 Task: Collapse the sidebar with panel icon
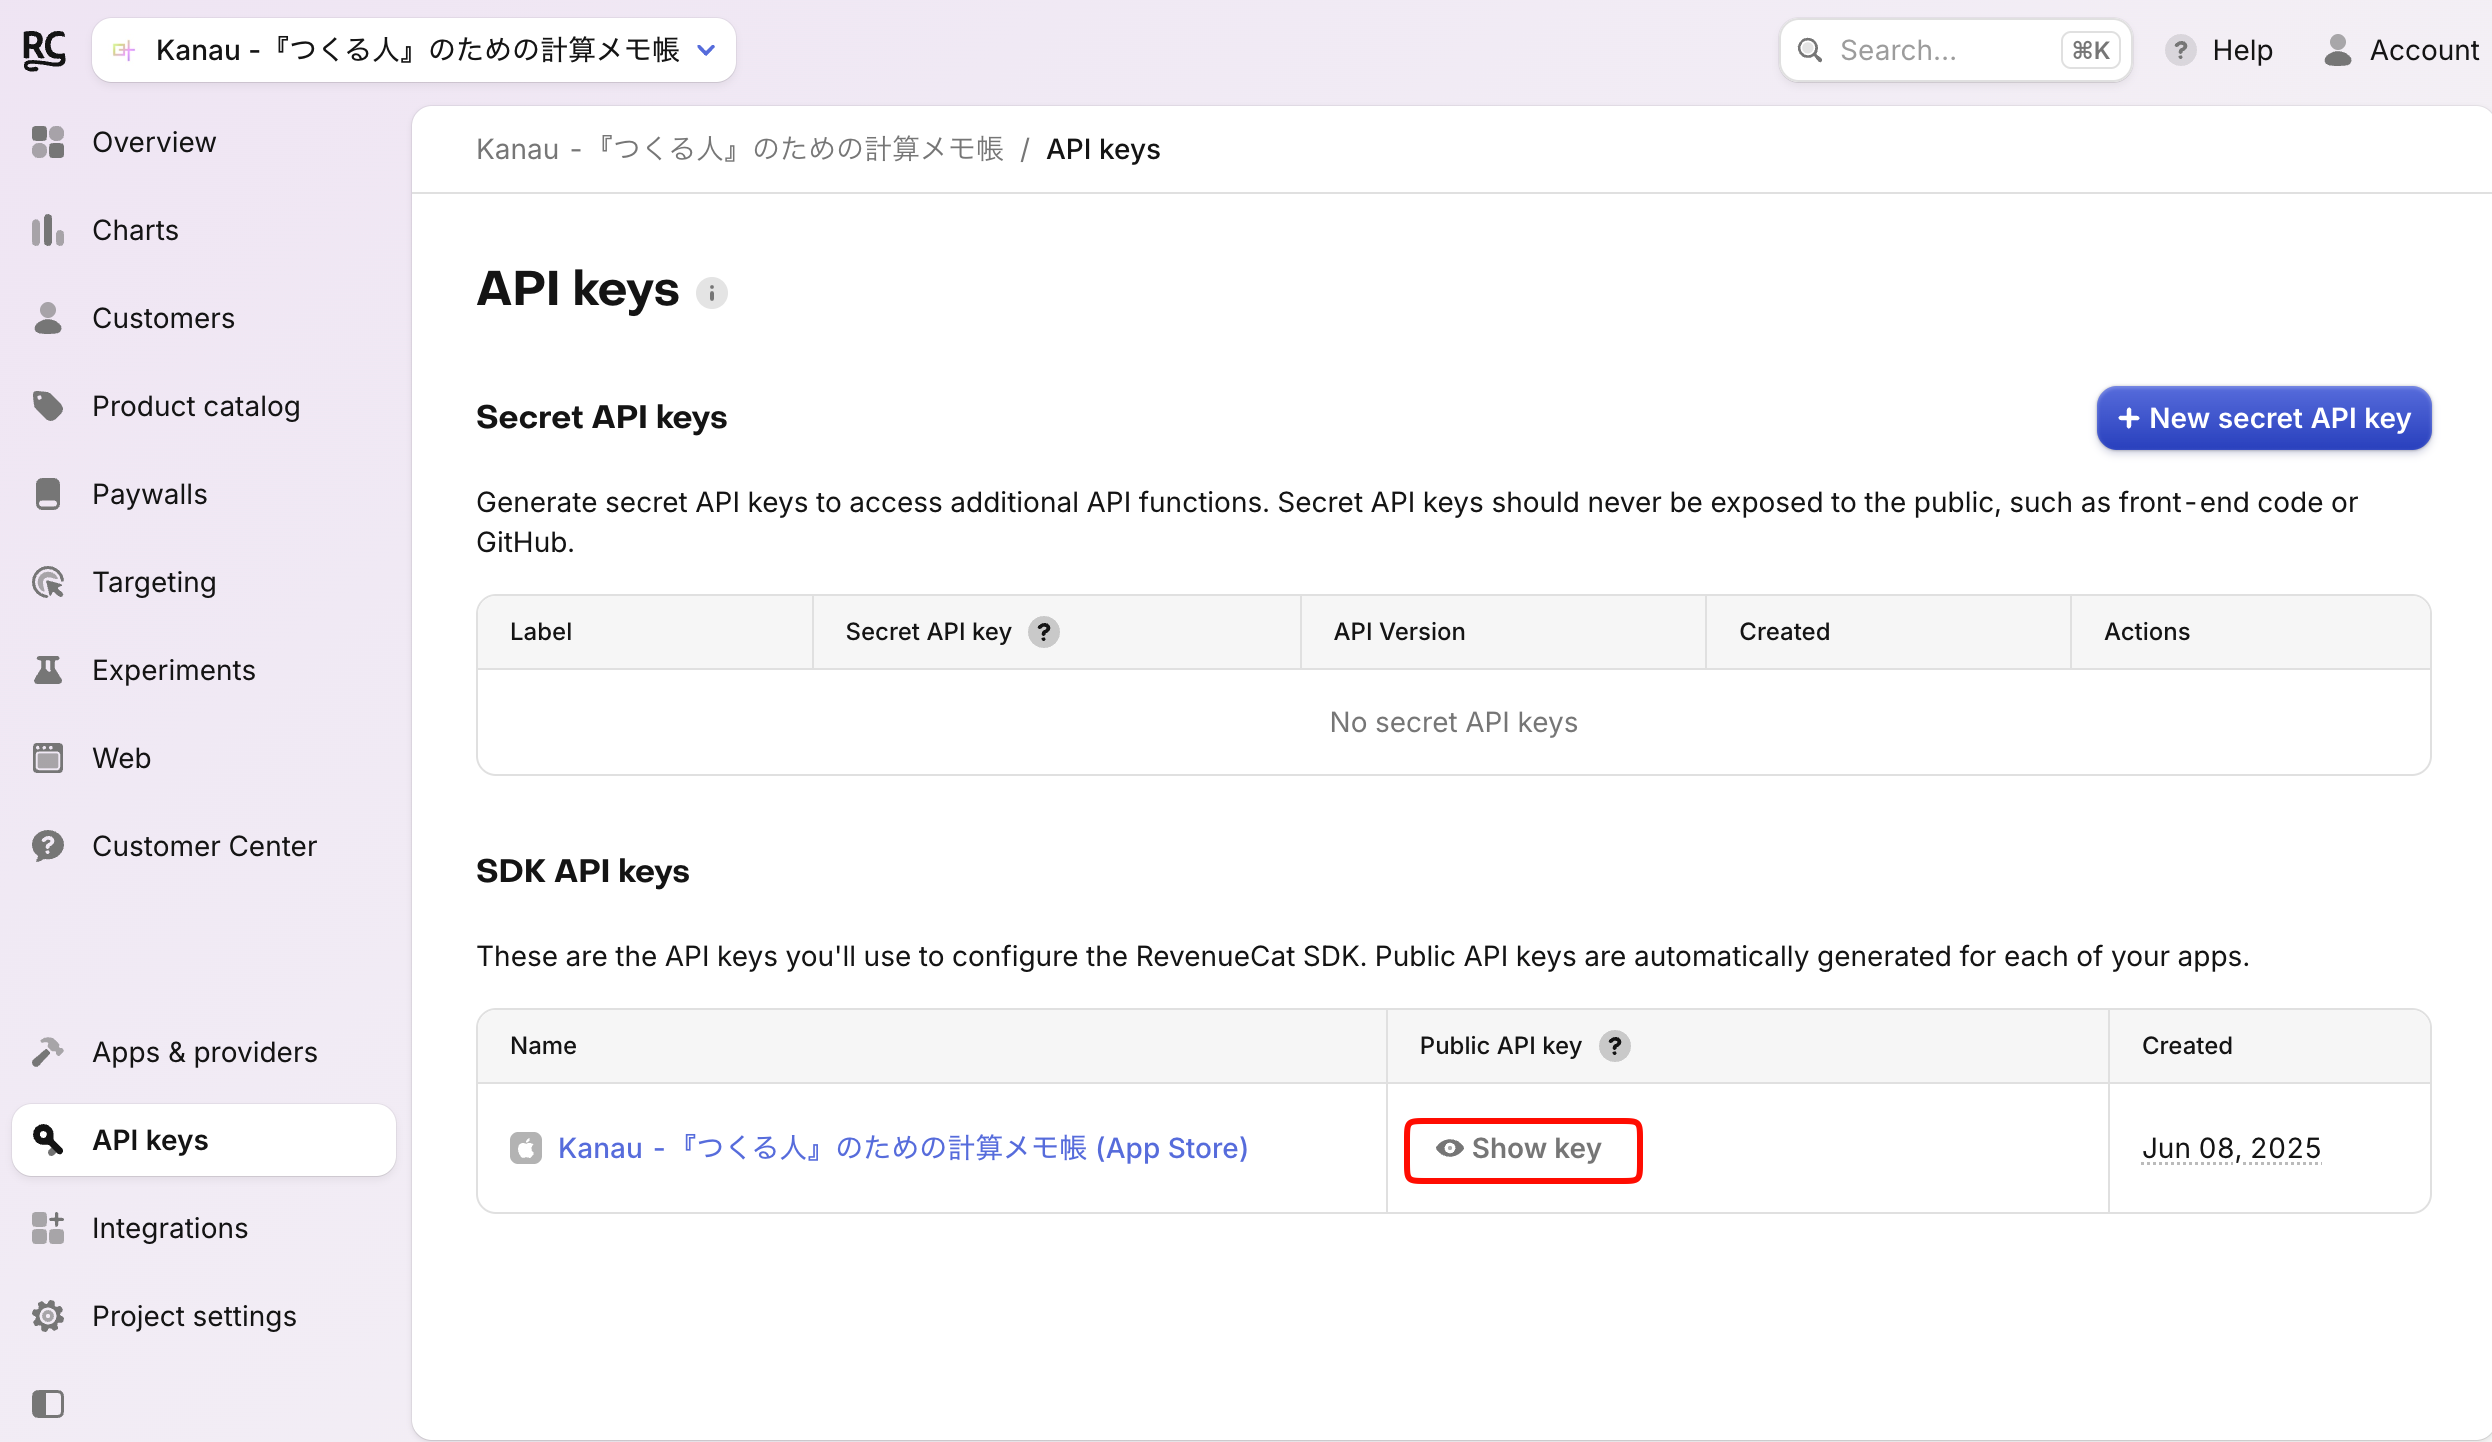click(48, 1404)
